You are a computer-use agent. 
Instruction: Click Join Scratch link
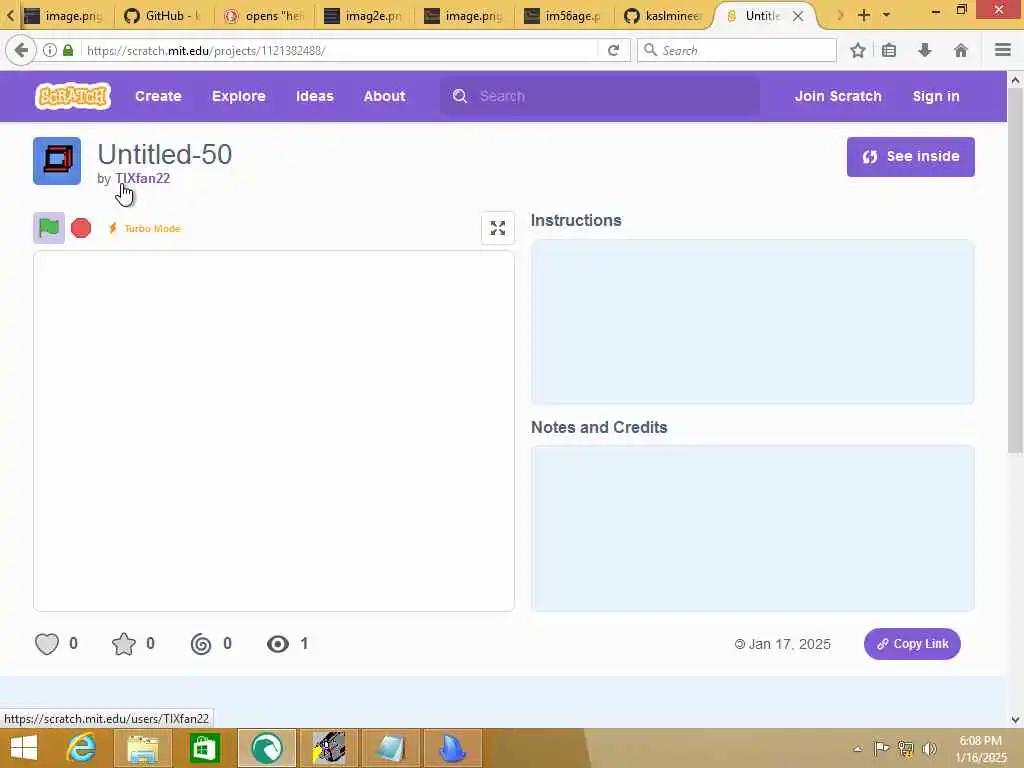[838, 96]
